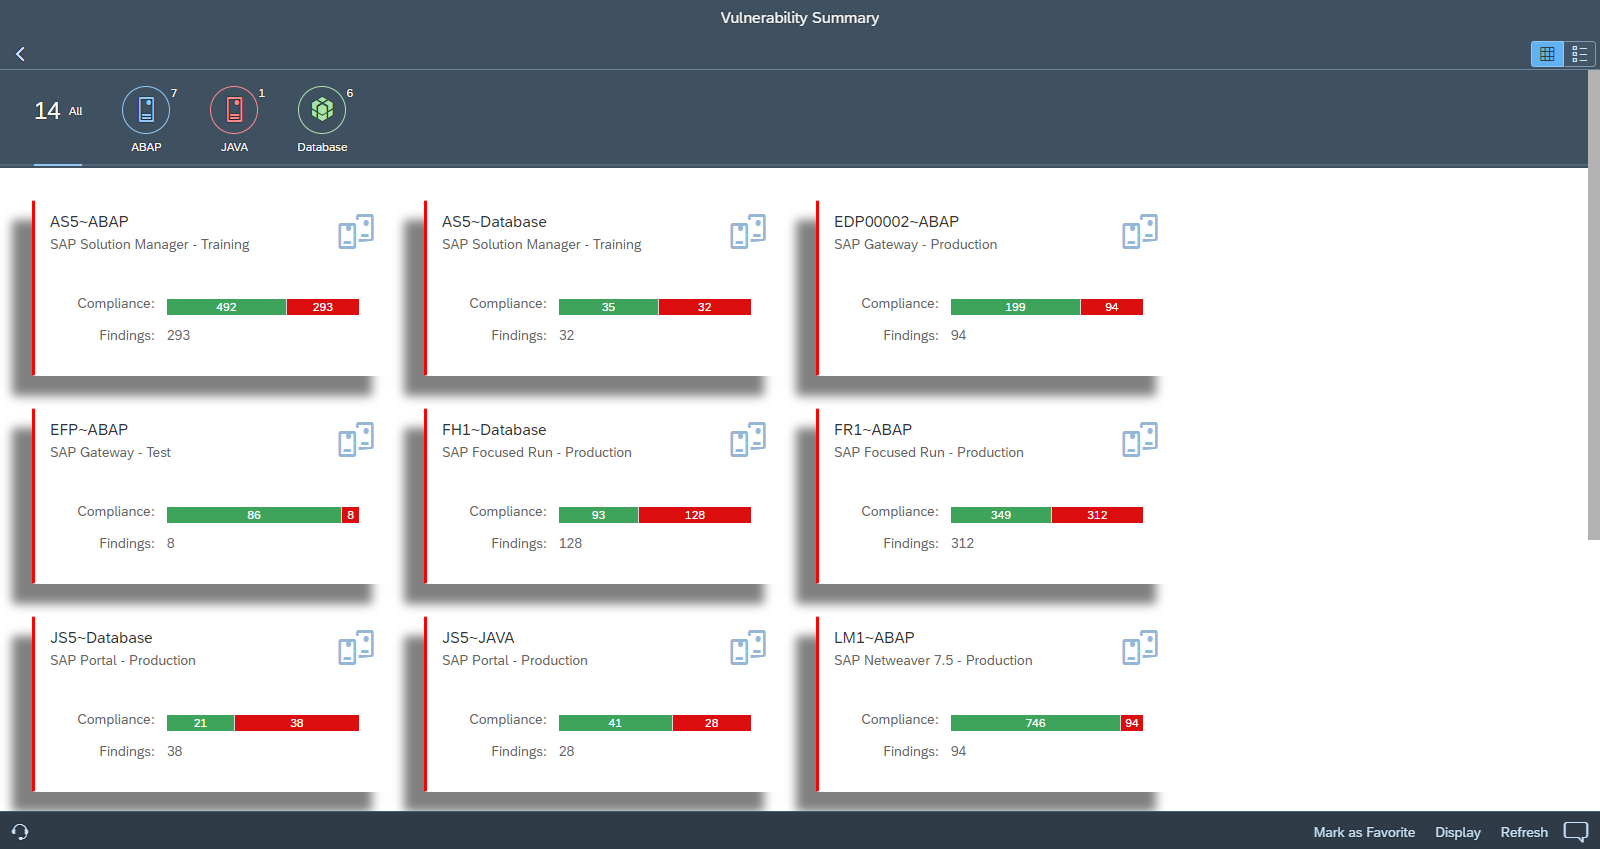Click red 293 segment of AS5~ABAP compliance bar
Viewport: 1600px width, 849px height.
(x=322, y=307)
